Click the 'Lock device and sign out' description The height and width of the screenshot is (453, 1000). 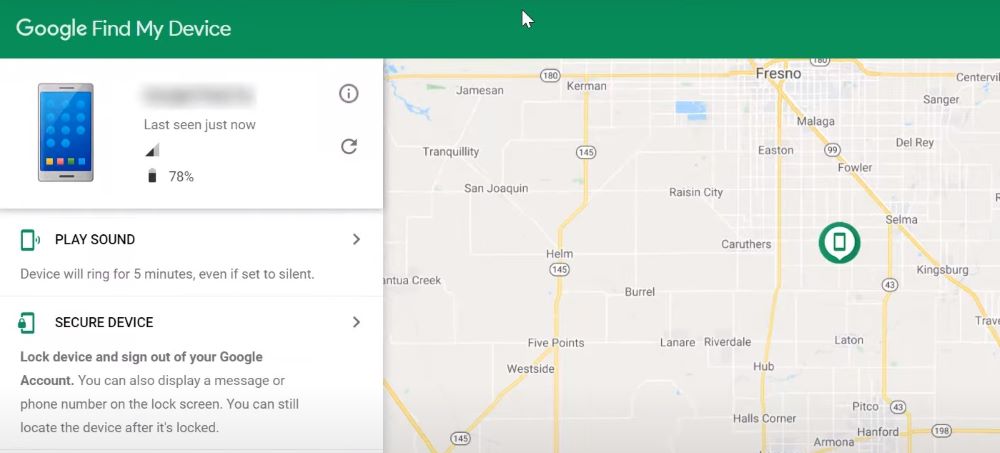tap(159, 392)
